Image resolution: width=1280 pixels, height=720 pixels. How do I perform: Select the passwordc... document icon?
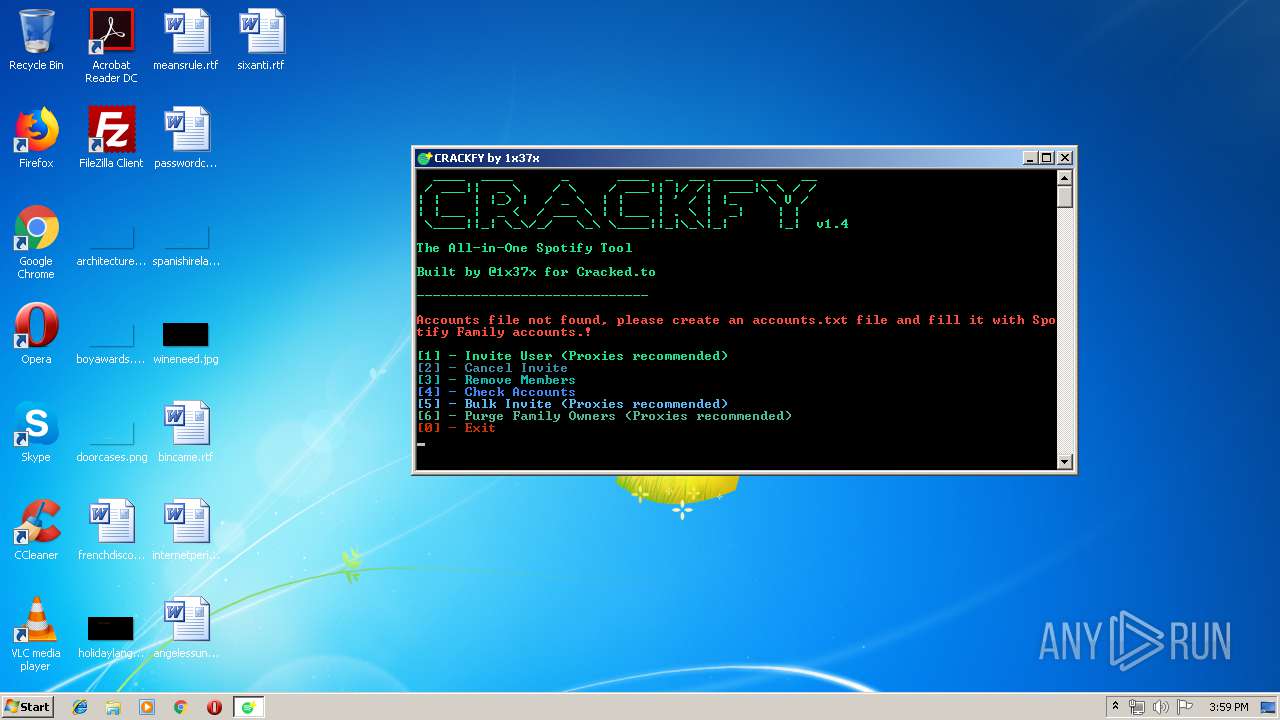click(x=186, y=138)
